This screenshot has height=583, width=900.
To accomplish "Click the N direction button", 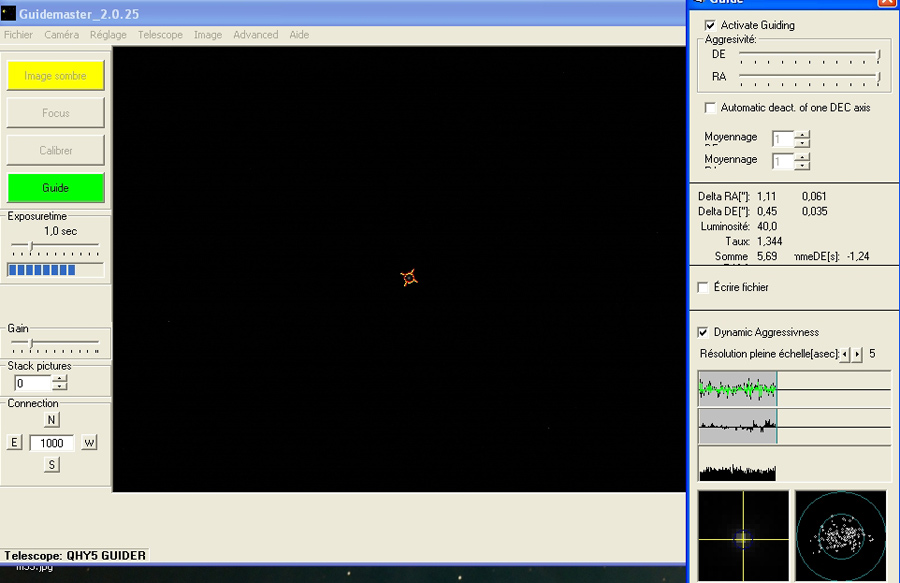I will click(x=51, y=419).
